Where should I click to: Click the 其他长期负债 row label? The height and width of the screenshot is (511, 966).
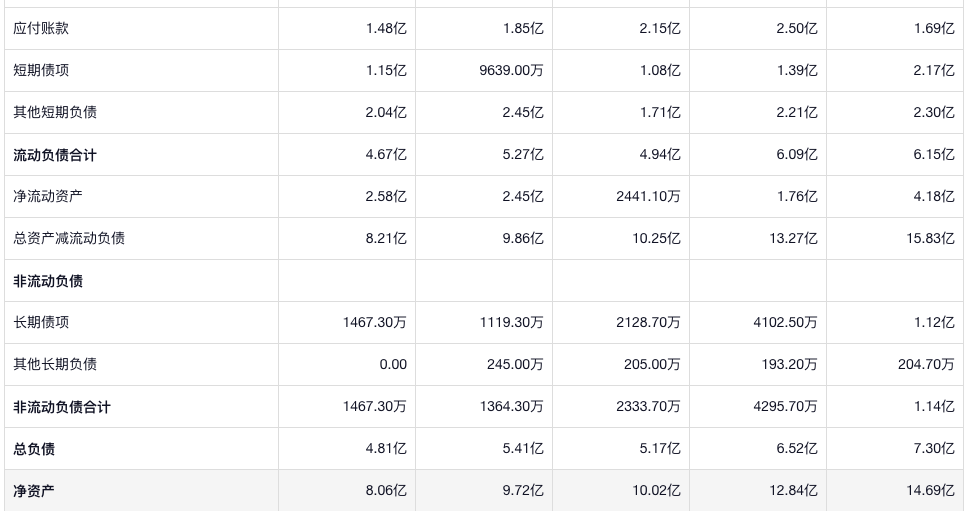pyautogui.click(x=55, y=364)
